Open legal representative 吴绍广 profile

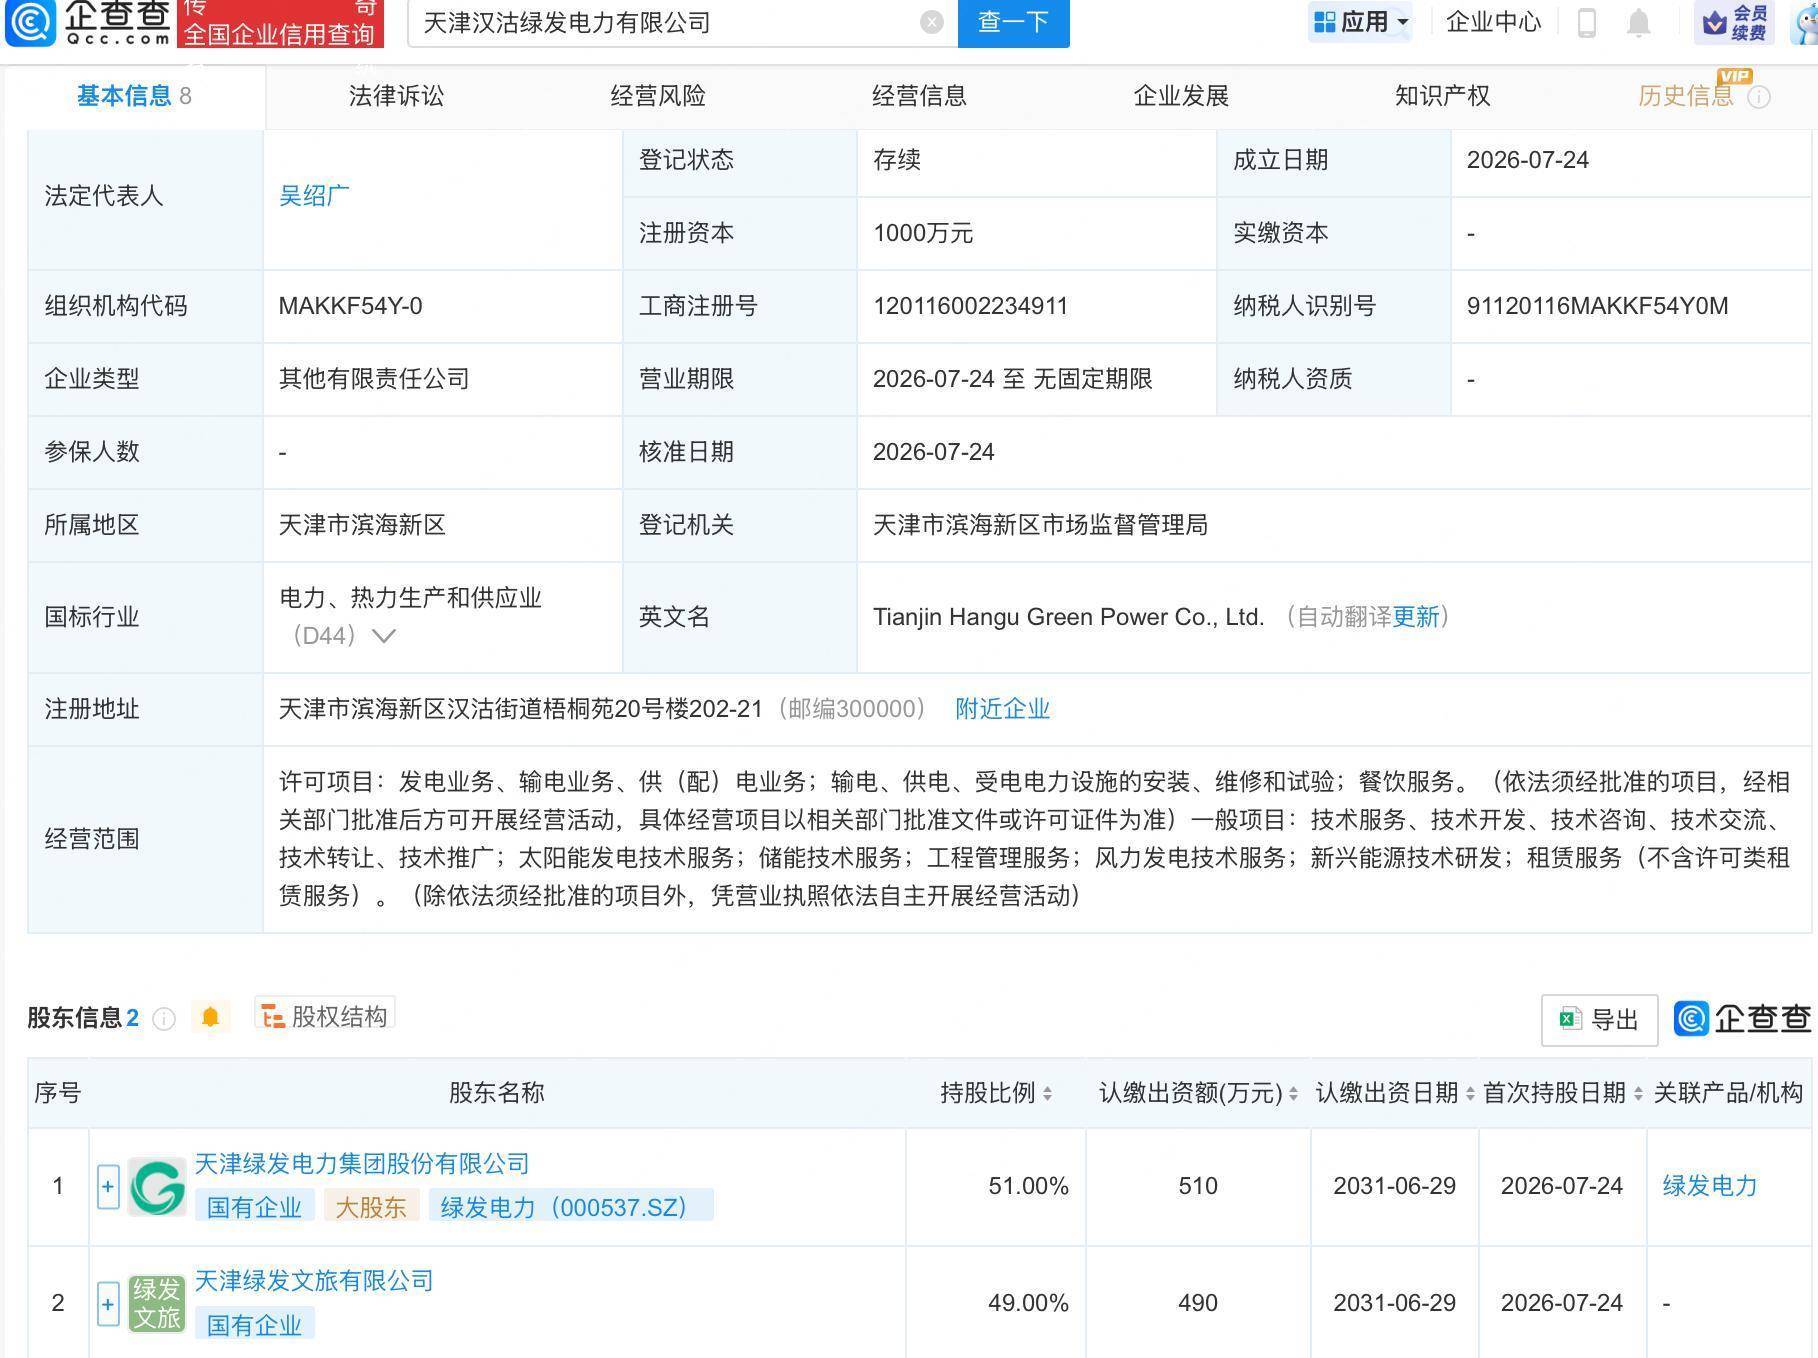pyautogui.click(x=314, y=196)
